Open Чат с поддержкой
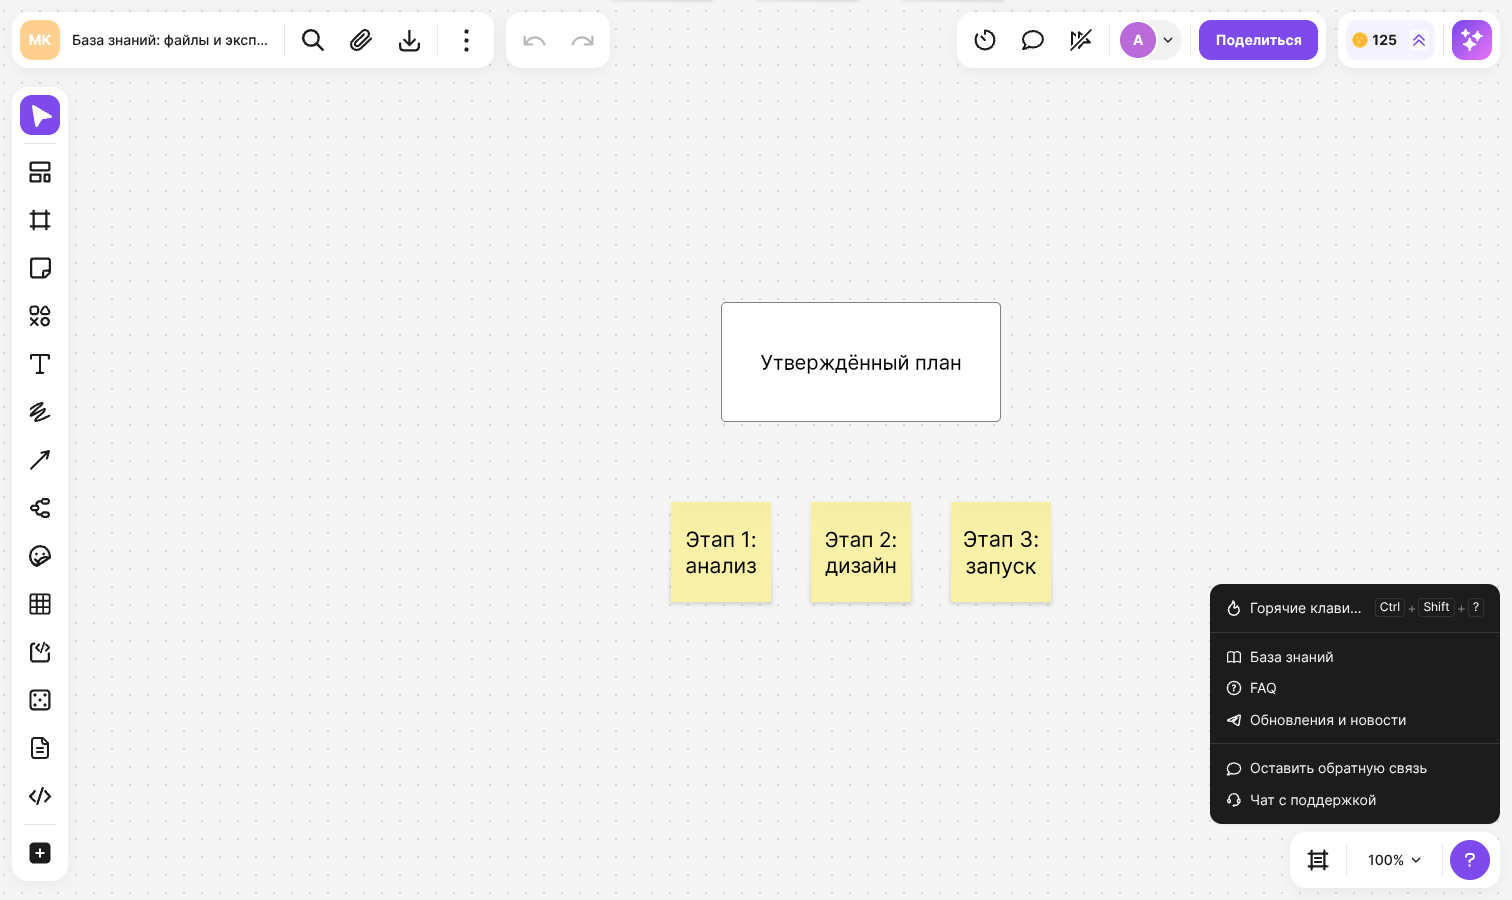The image size is (1512, 900). click(1355, 800)
